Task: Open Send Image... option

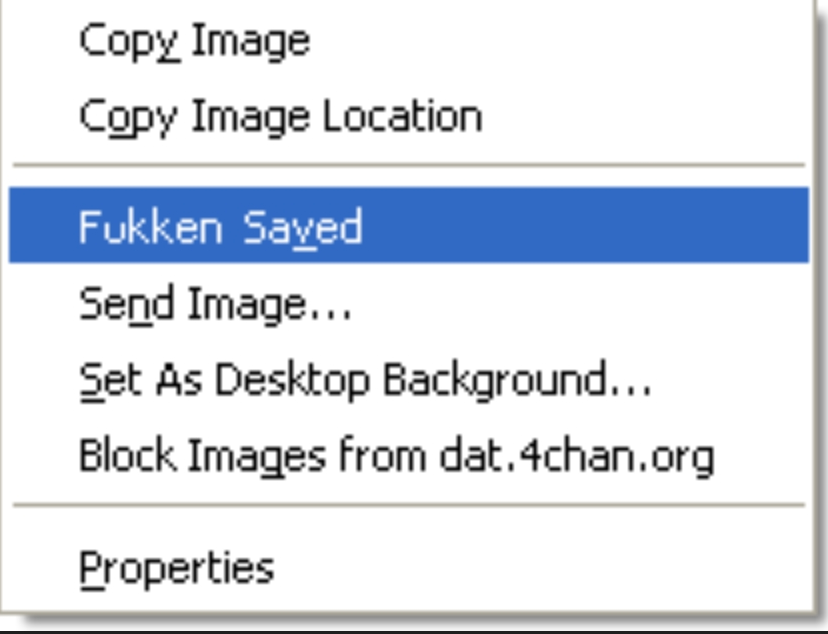Action: (x=409, y=304)
